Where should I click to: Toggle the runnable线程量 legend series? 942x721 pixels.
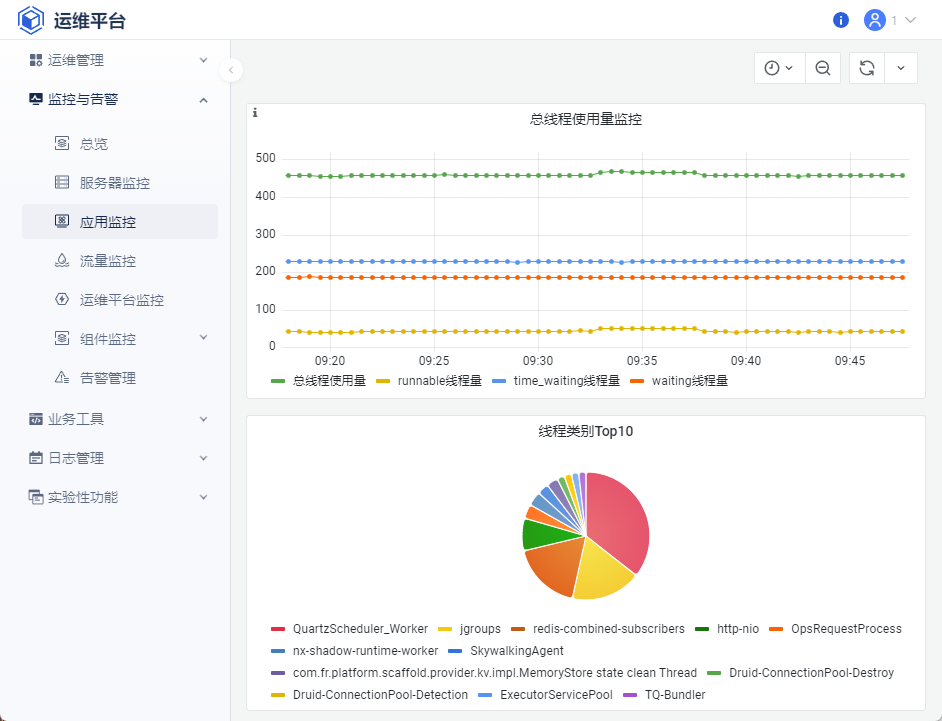(x=427, y=381)
